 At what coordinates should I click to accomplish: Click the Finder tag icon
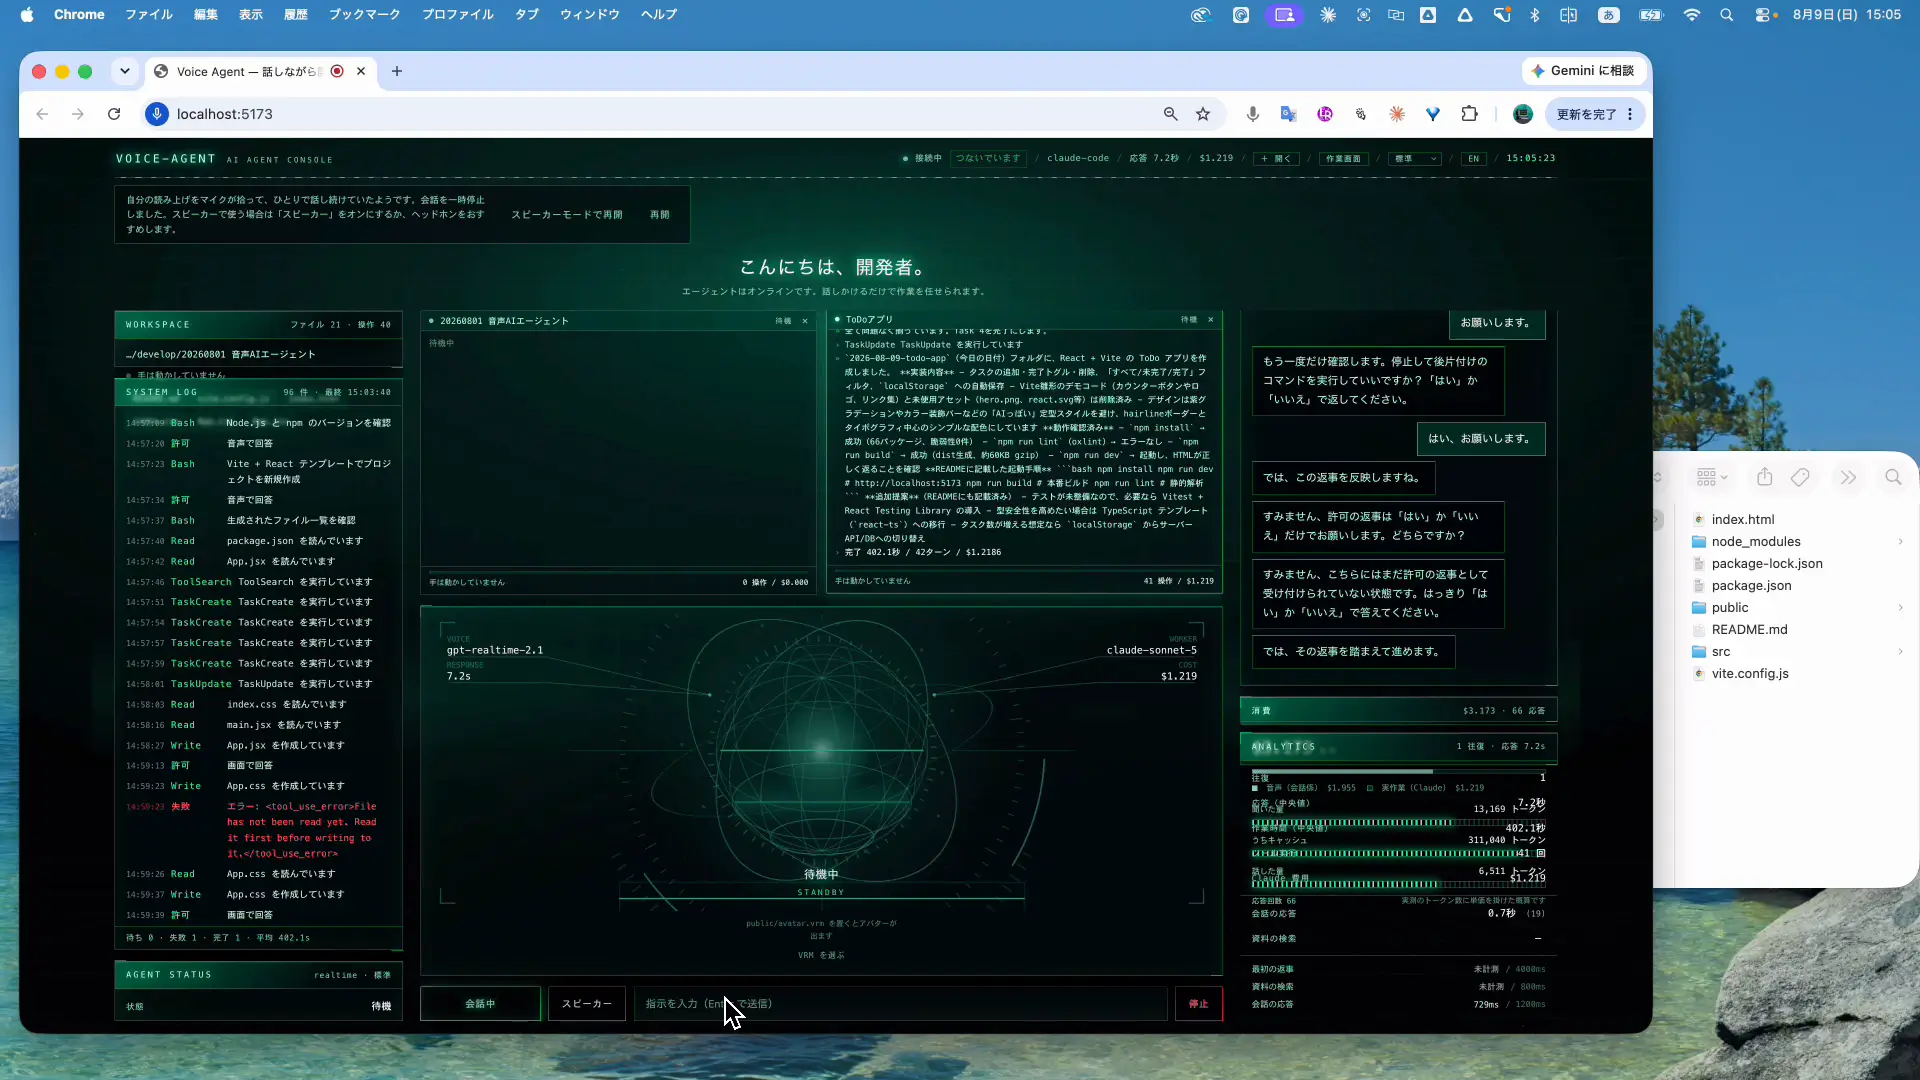point(1800,477)
